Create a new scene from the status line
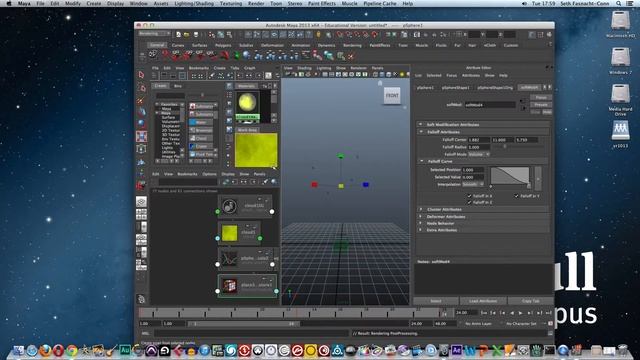The width and height of the screenshot is (640, 360). (x=178, y=35)
